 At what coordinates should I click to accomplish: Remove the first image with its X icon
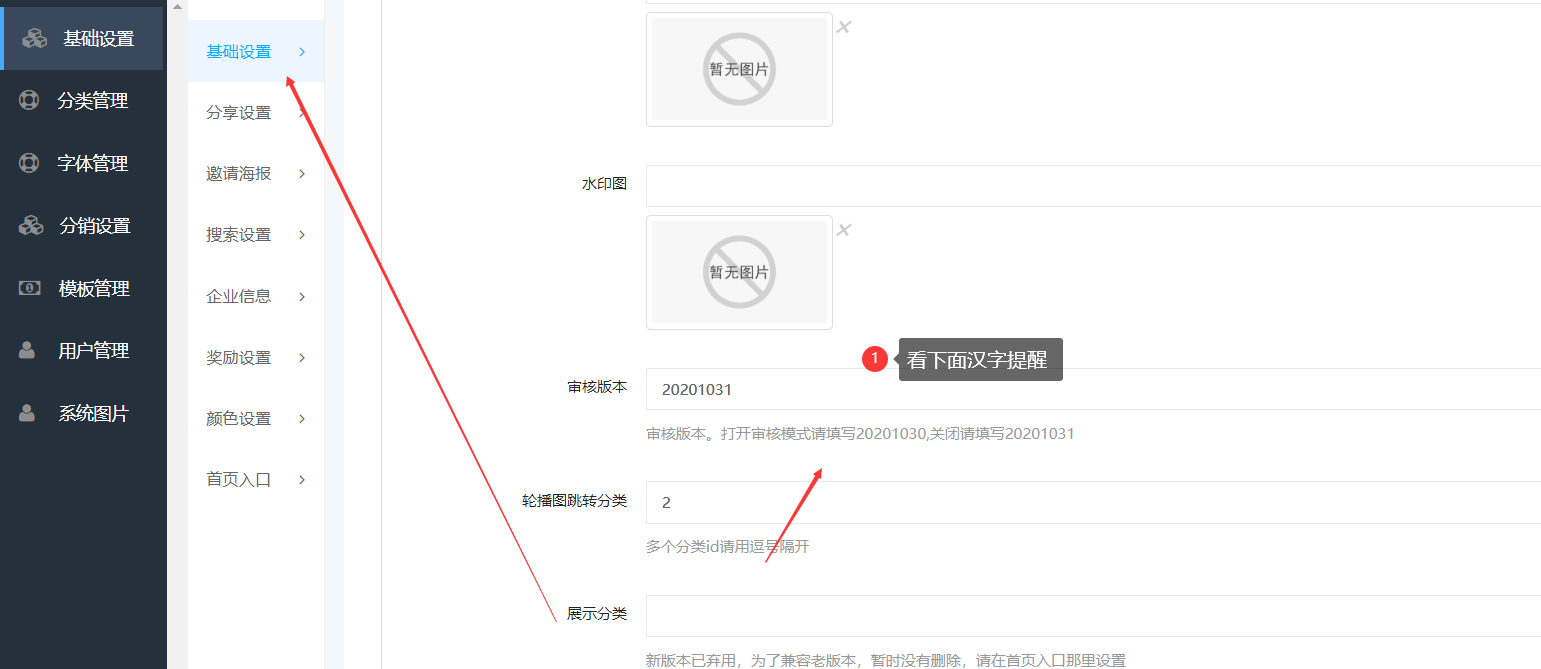[843, 27]
